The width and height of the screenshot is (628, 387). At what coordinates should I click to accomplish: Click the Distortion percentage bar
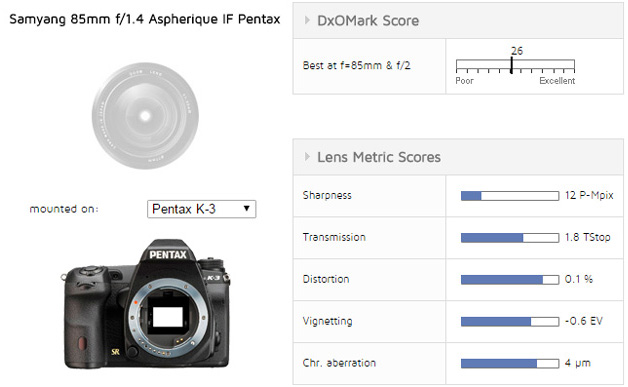pyautogui.click(x=510, y=280)
